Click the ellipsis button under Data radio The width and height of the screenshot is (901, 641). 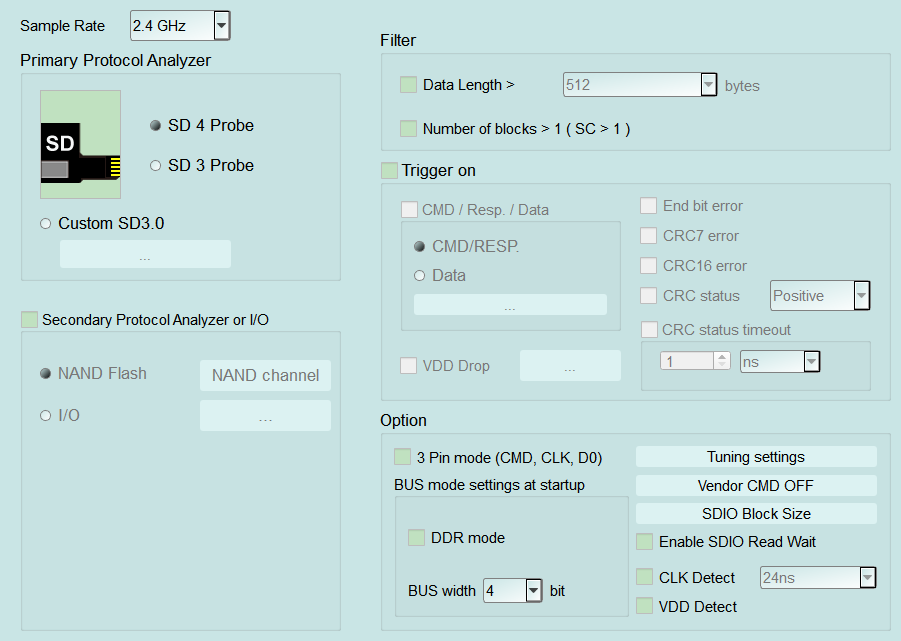click(x=510, y=304)
